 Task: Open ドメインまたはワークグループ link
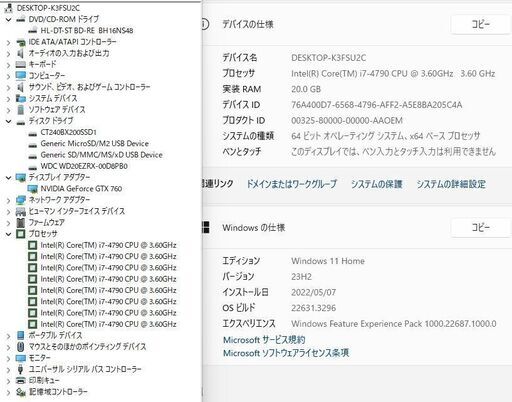coord(292,184)
